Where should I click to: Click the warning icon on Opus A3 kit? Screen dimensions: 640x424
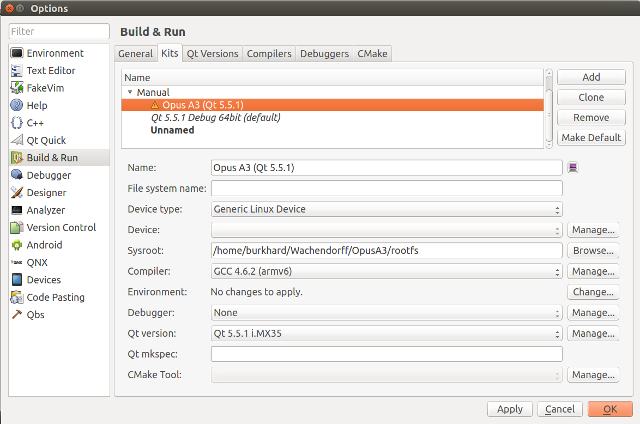point(155,105)
